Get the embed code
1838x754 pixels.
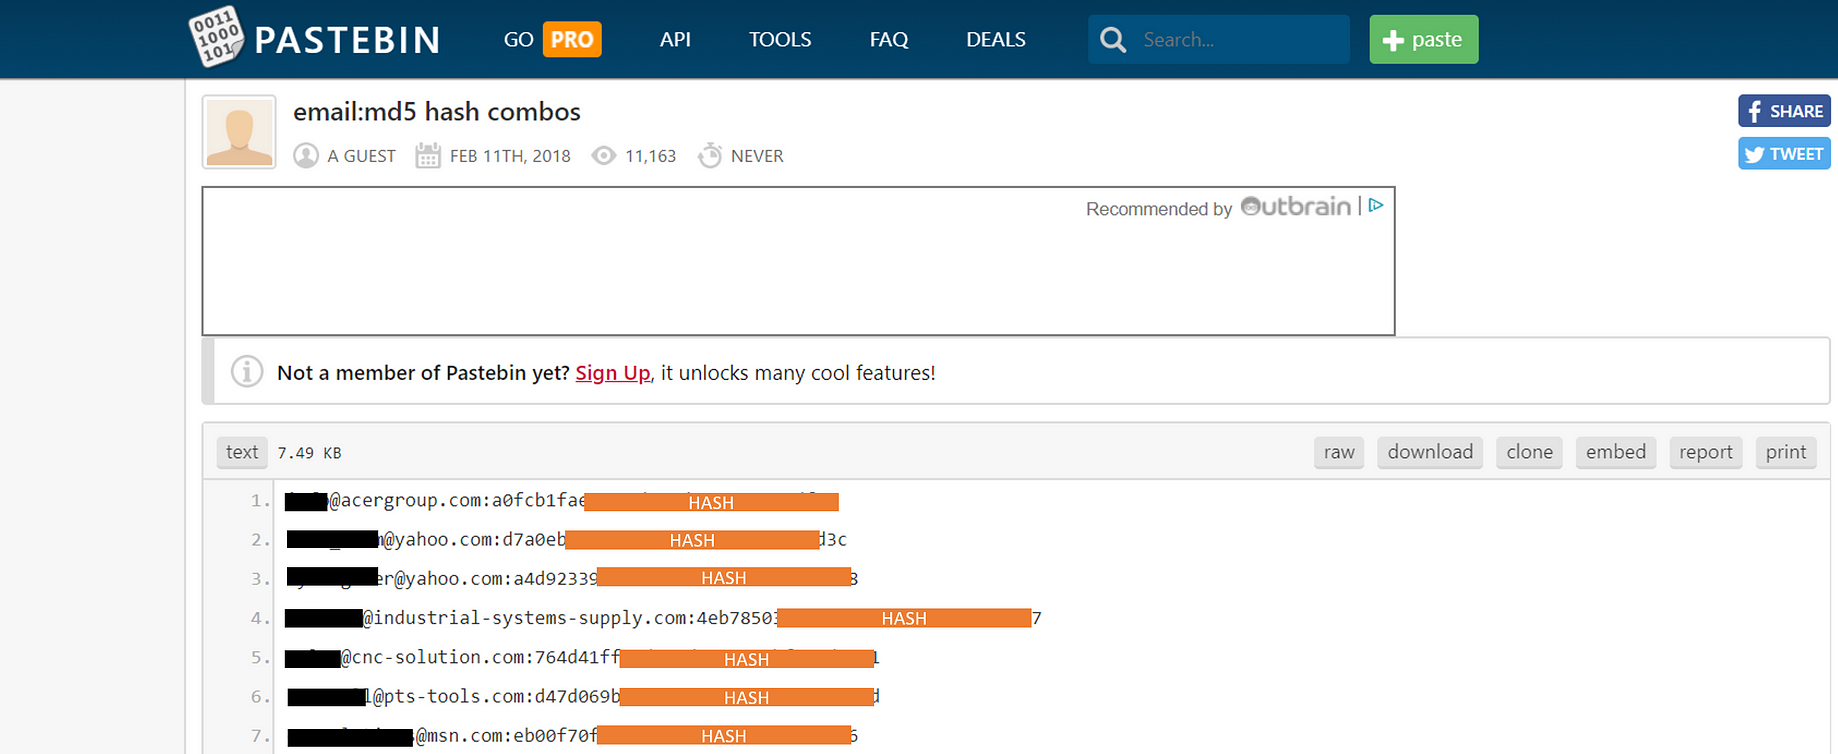point(1616,452)
